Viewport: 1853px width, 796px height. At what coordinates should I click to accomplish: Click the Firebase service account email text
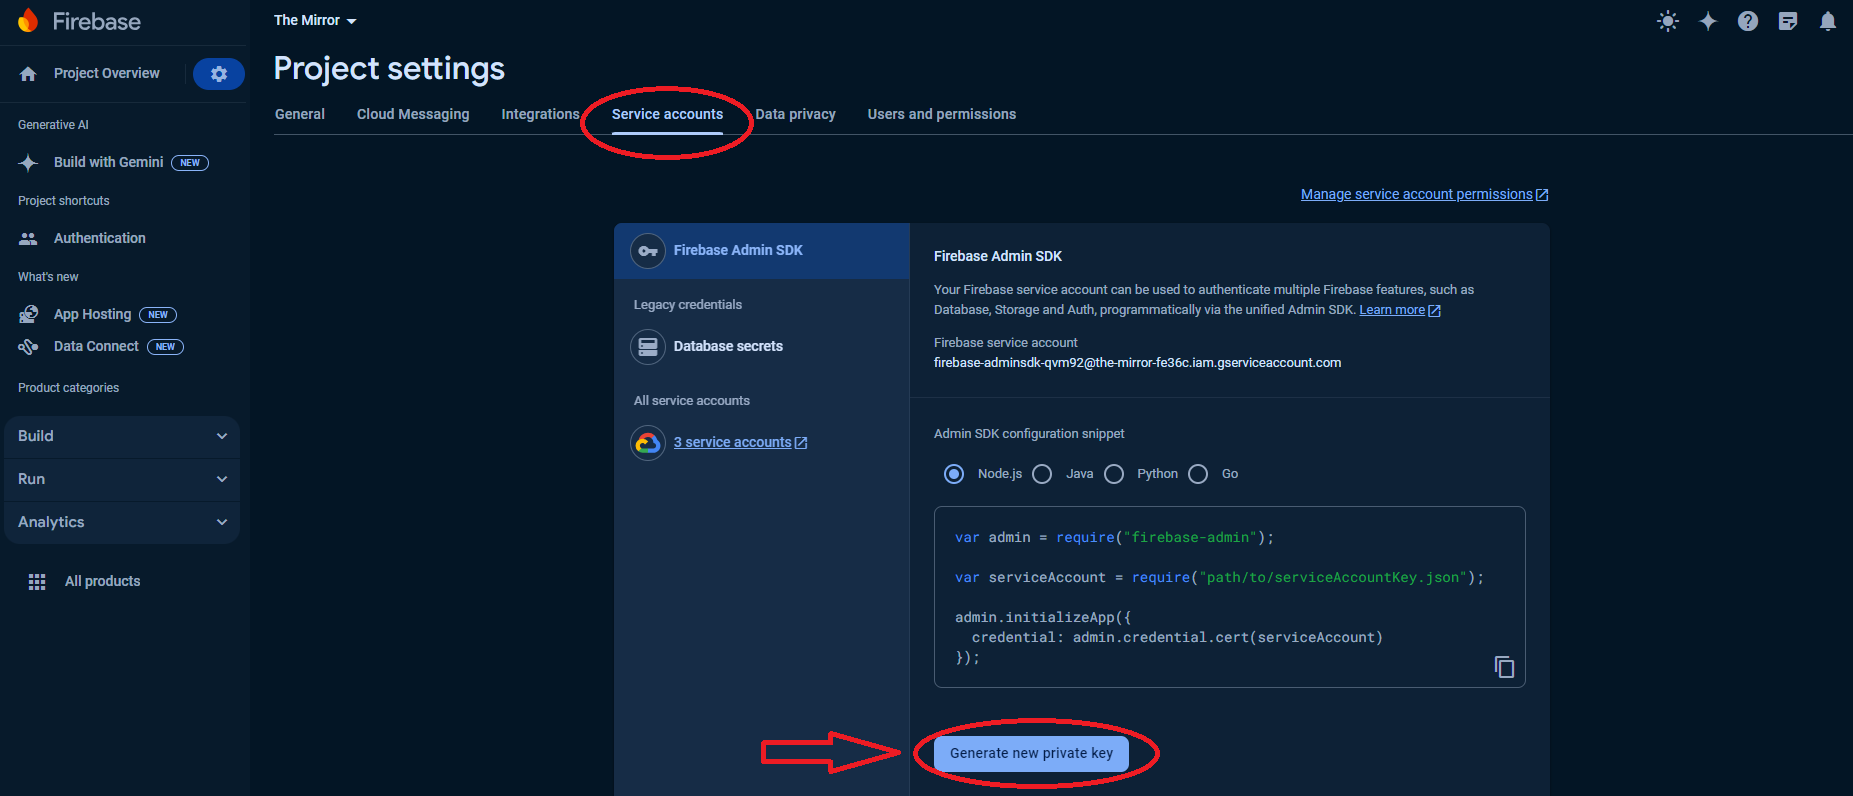tap(1137, 363)
